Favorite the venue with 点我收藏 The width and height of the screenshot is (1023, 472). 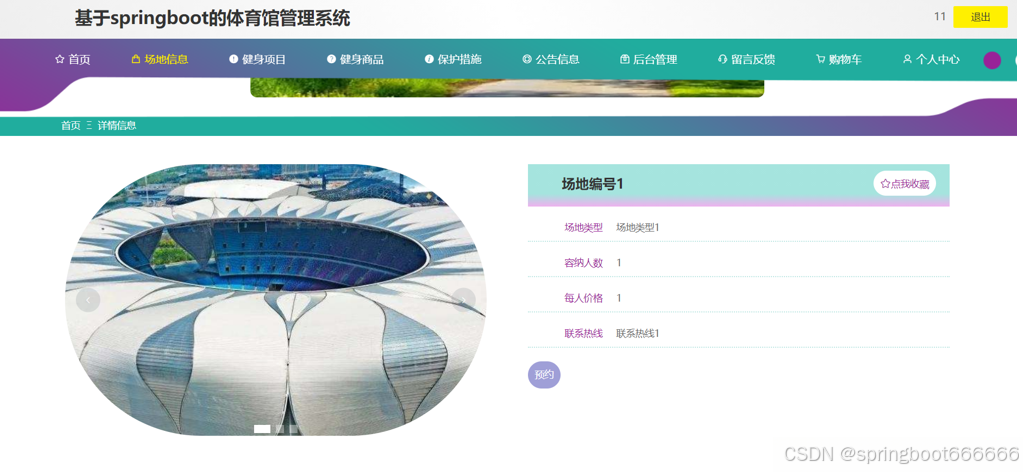pos(904,183)
